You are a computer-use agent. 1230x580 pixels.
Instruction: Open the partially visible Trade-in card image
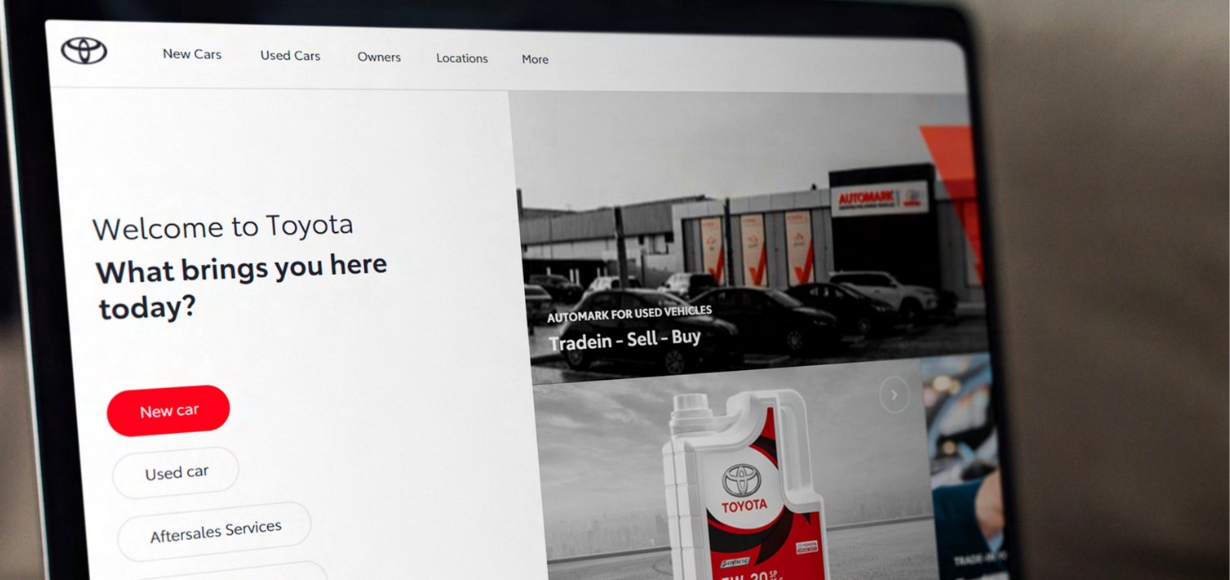tap(965, 465)
